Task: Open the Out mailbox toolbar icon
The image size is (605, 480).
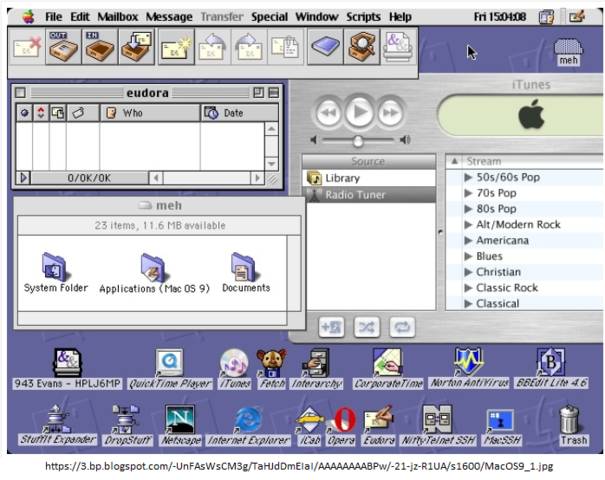Action: point(64,47)
